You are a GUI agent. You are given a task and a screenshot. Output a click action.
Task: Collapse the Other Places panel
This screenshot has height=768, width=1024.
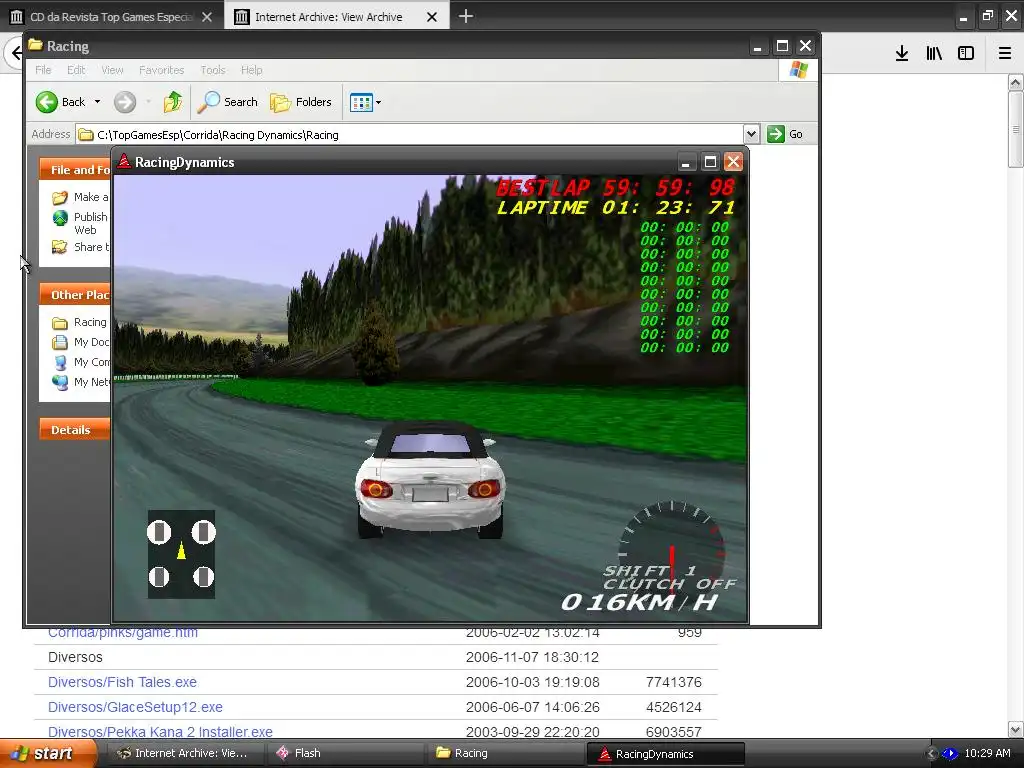(x=74, y=295)
